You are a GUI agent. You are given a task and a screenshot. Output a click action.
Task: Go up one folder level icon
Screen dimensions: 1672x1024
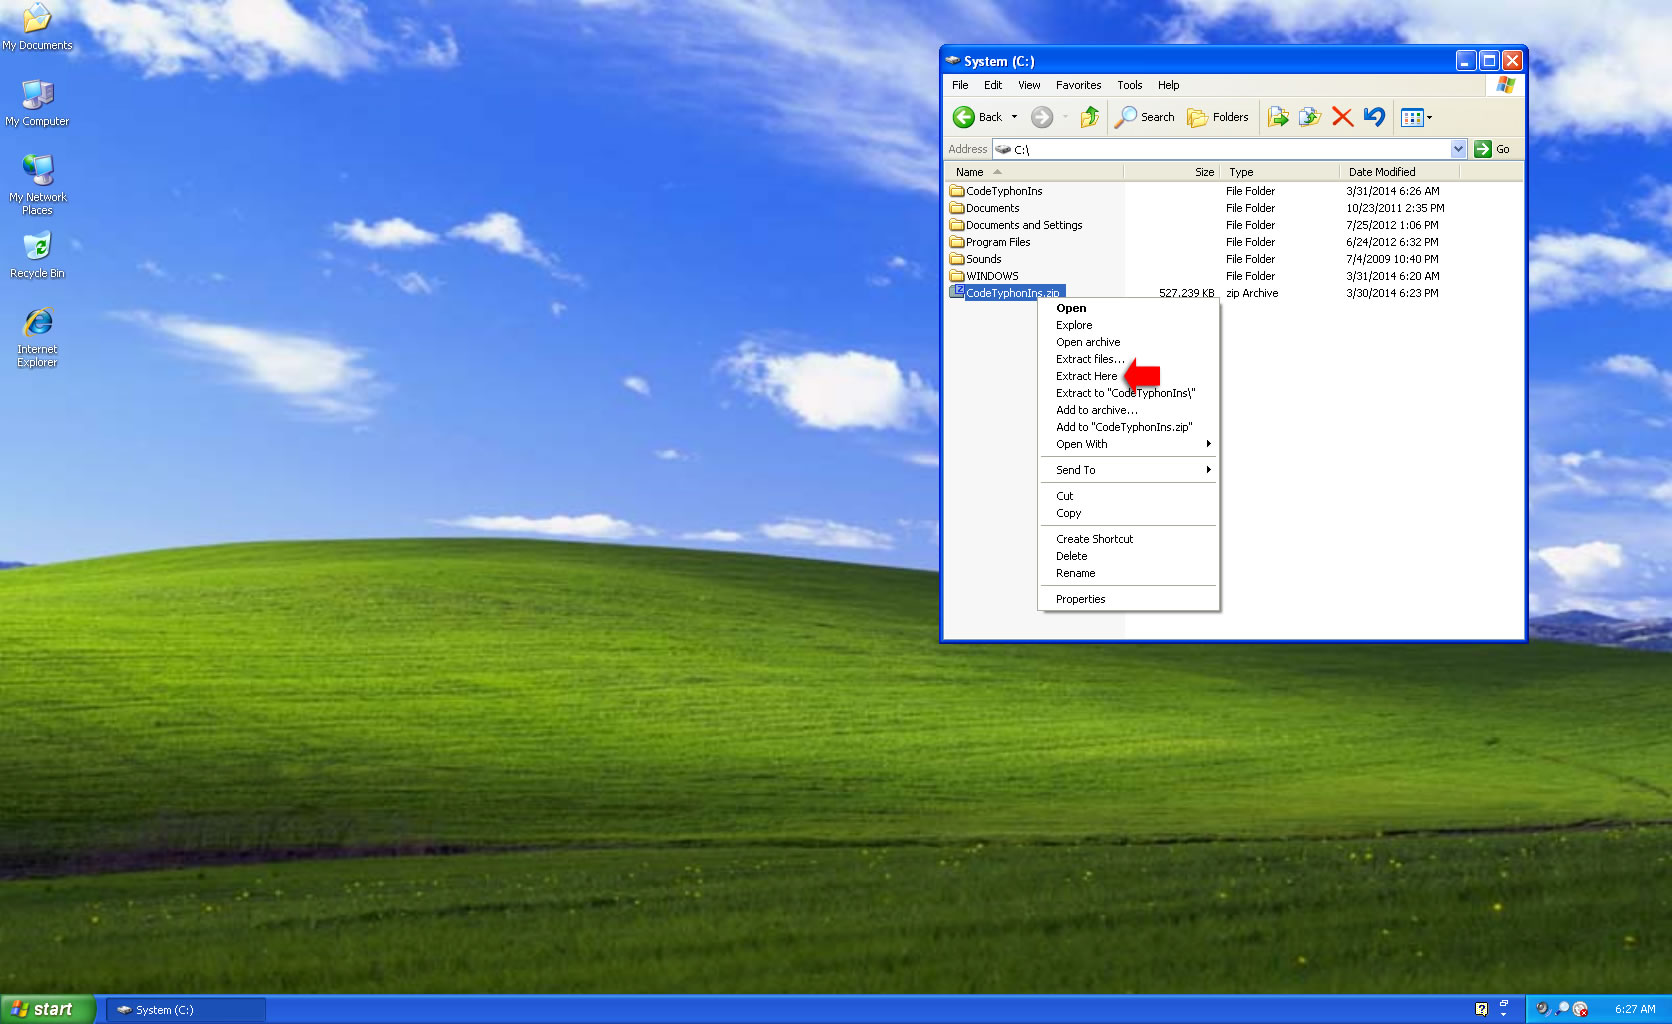(x=1090, y=117)
